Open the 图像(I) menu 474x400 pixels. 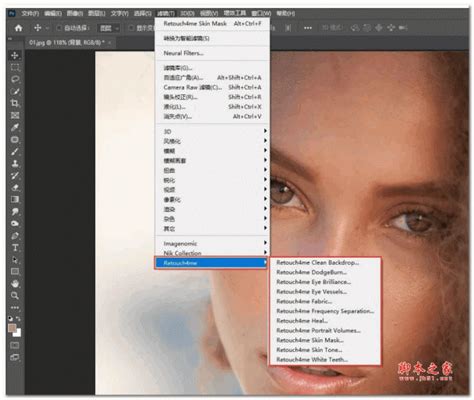75,13
